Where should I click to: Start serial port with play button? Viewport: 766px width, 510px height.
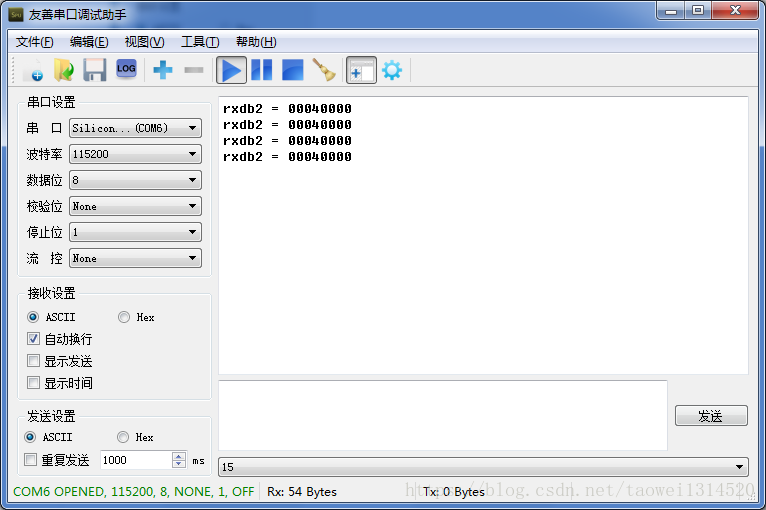[x=231, y=70]
